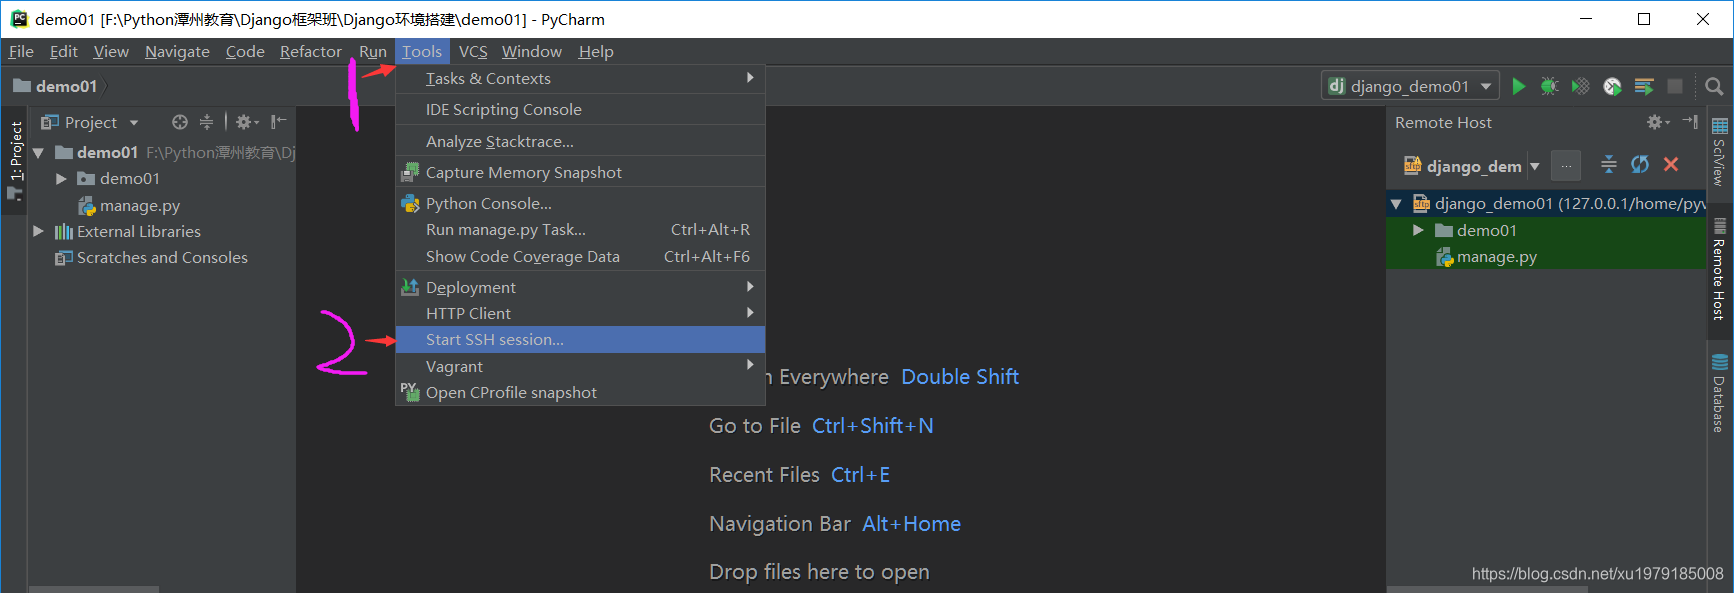The height and width of the screenshot is (593, 1734).
Task: Select Start SSH session... menu item
Action: tap(581, 339)
